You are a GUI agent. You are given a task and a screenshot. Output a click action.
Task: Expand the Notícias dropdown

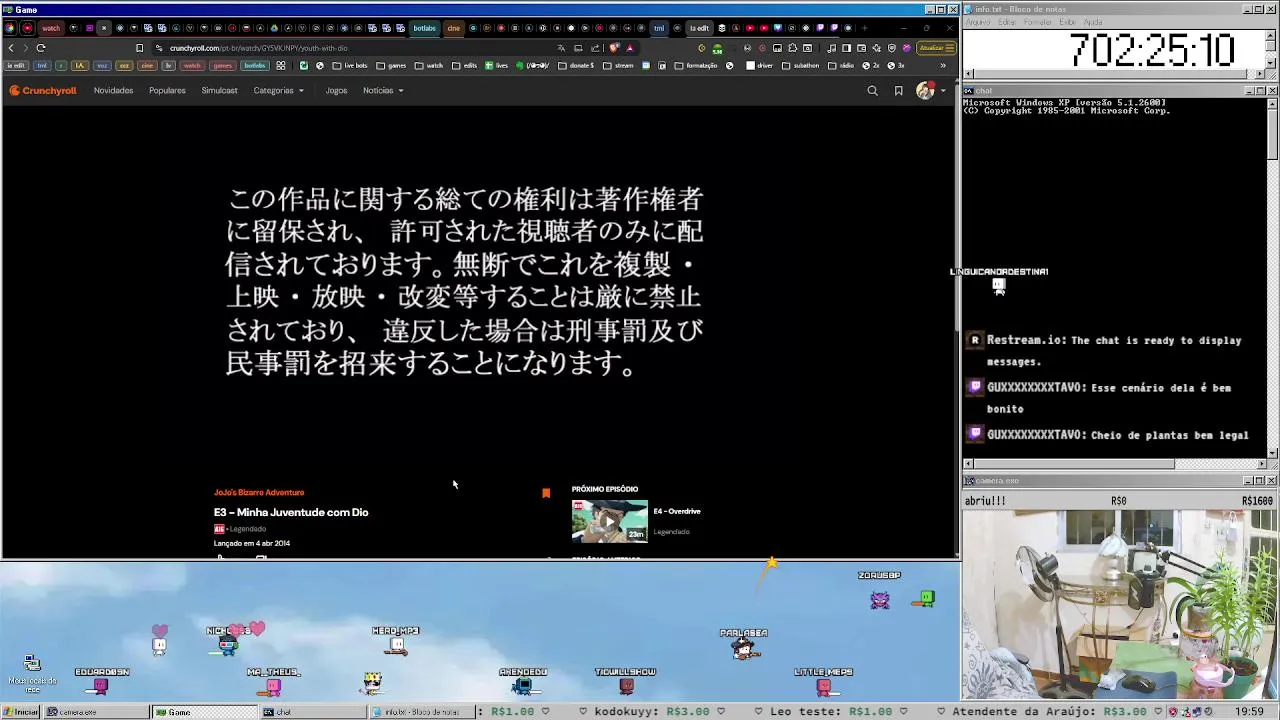[x=383, y=90]
